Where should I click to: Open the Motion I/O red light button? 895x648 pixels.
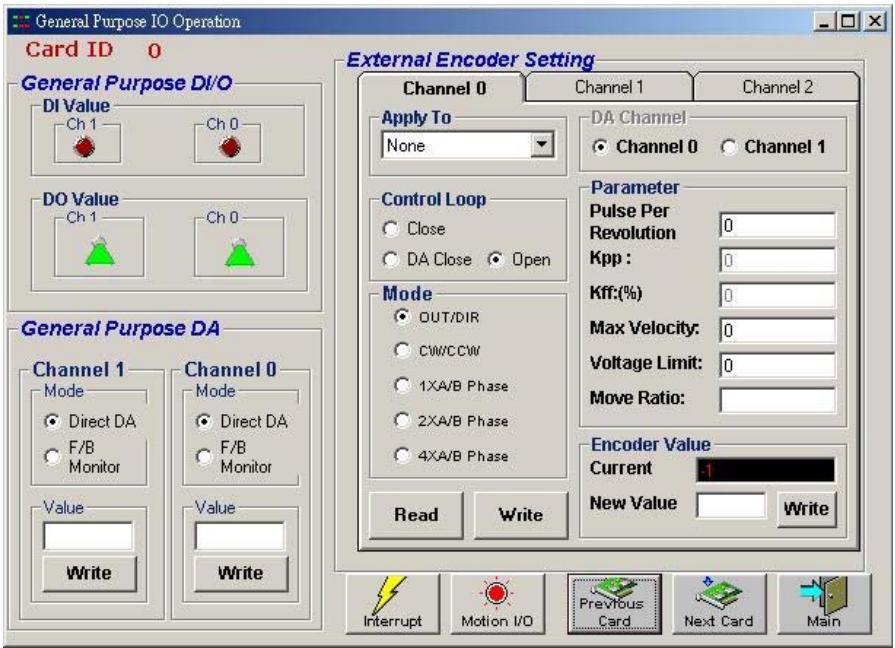(497, 603)
